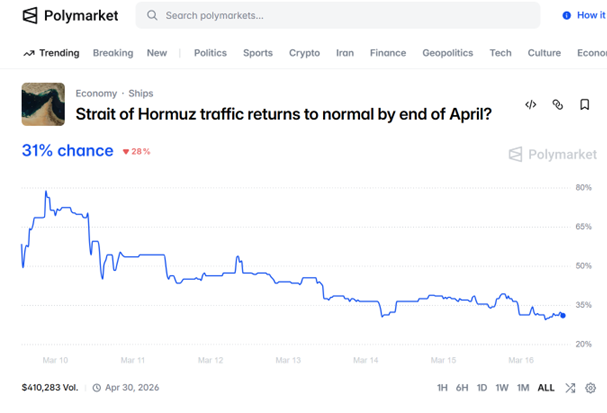Click the Search polymarkets input field

pos(340,16)
